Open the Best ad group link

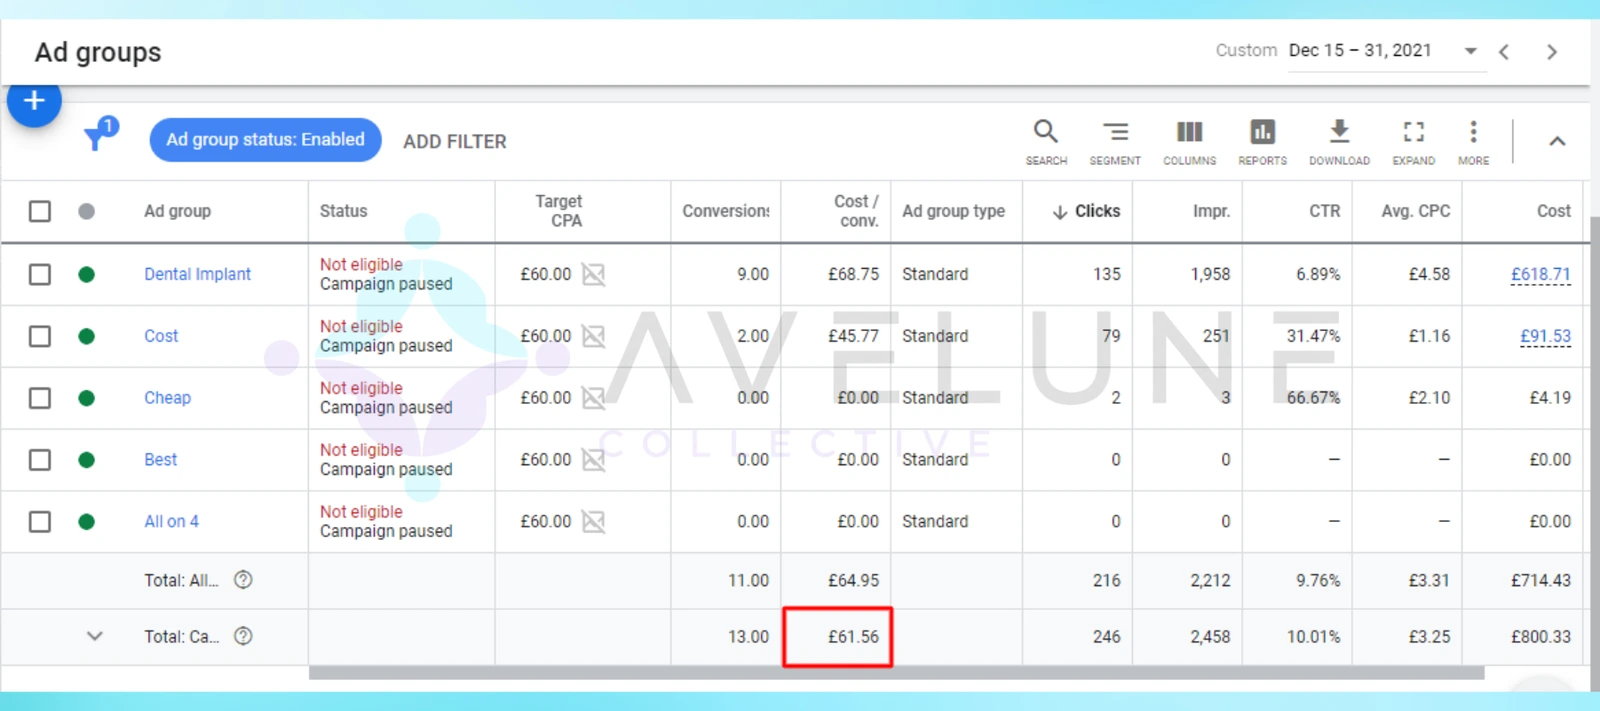(x=160, y=460)
